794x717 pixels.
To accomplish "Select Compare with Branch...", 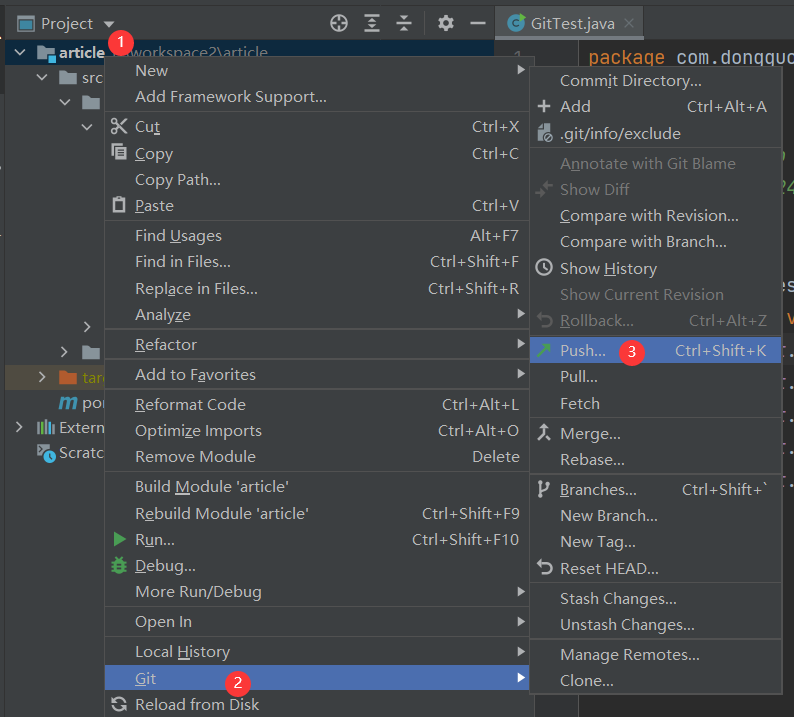I will [x=655, y=242].
